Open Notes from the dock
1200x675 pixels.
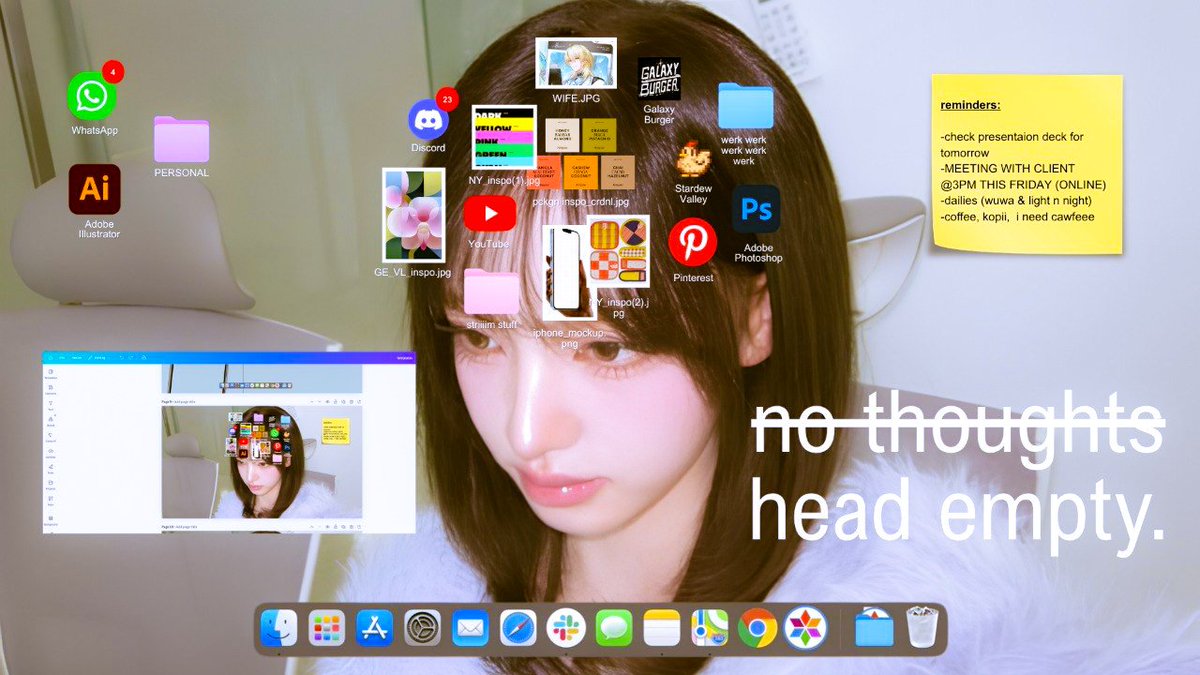(x=662, y=628)
